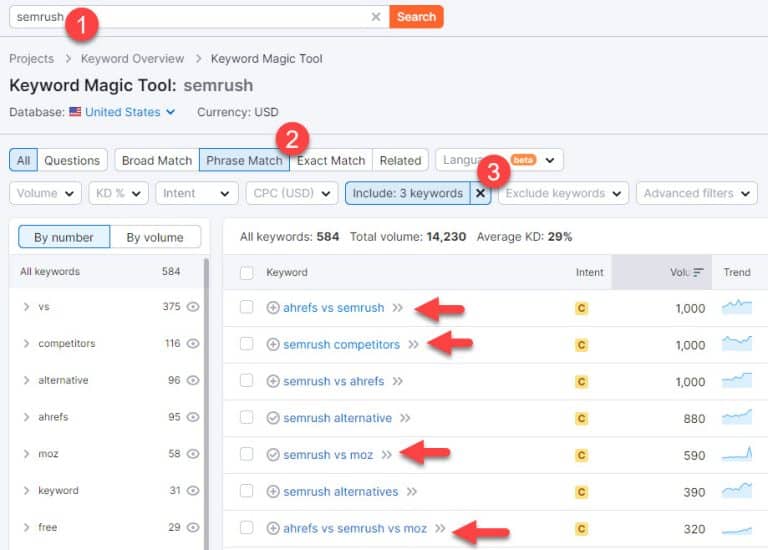Select the By volume sorting option

coord(155,237)
